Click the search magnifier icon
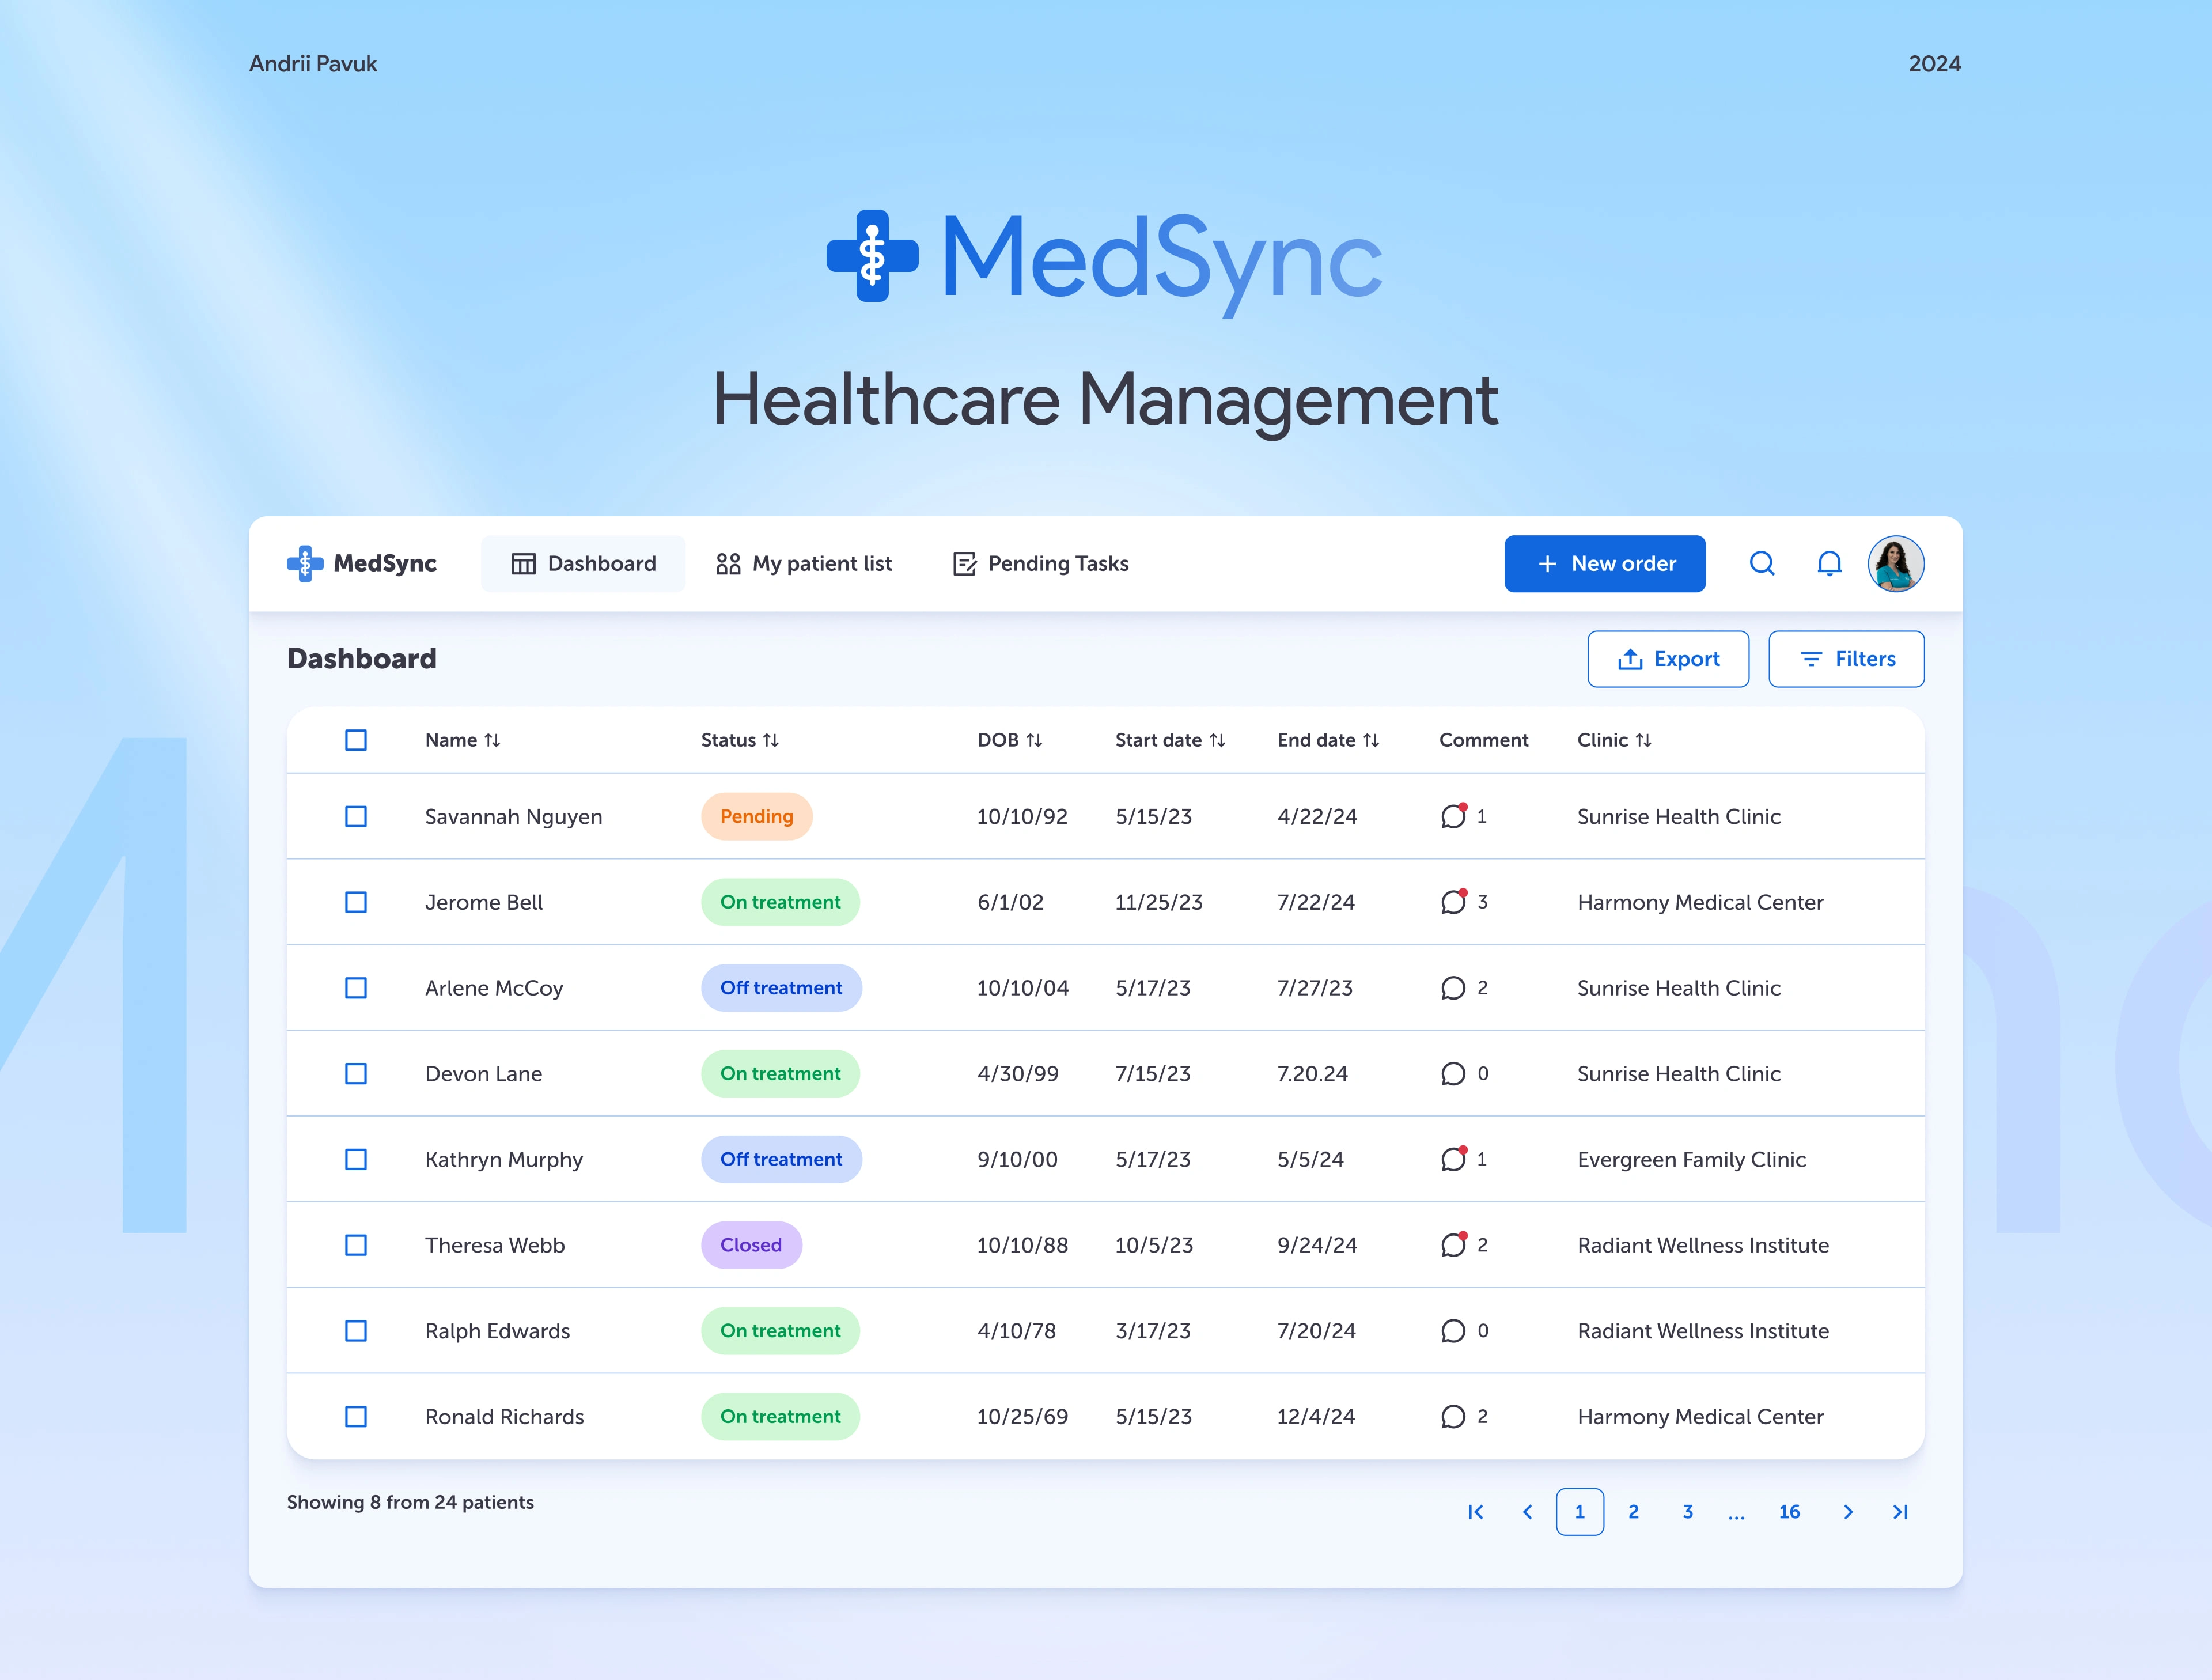Image resolution: width=2212 pixels, height=1680 pixels. [x=1762, y=564]
